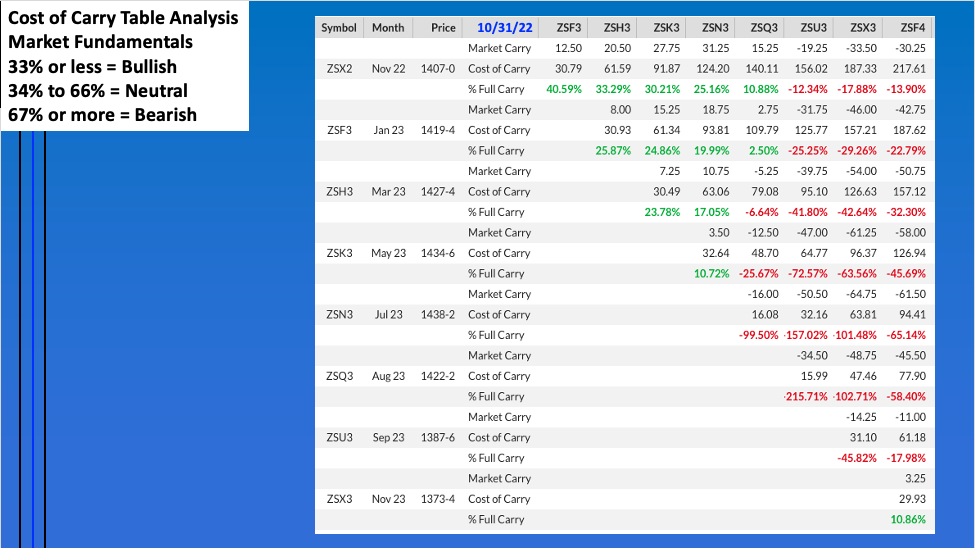Click the 1407-0 price cell
975x548 pixels.
tap(438, 68)
